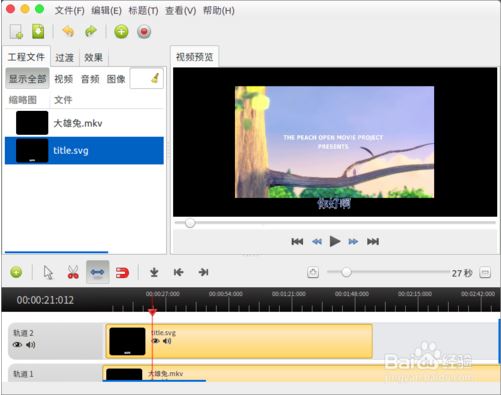Click the 大雄兔.mkv clip on 轨道 1
Image resolution: width=501 pixels, height=395 pixels.
point(302,374)
